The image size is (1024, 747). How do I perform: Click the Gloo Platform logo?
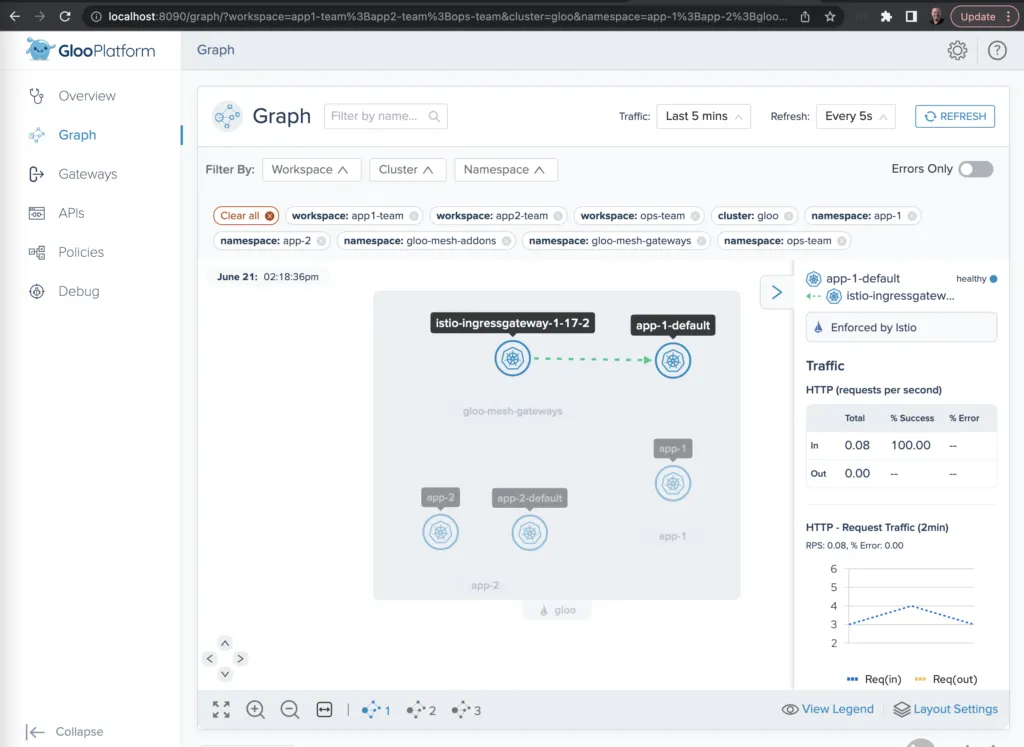pyautogui.click(x=91, y=50)
